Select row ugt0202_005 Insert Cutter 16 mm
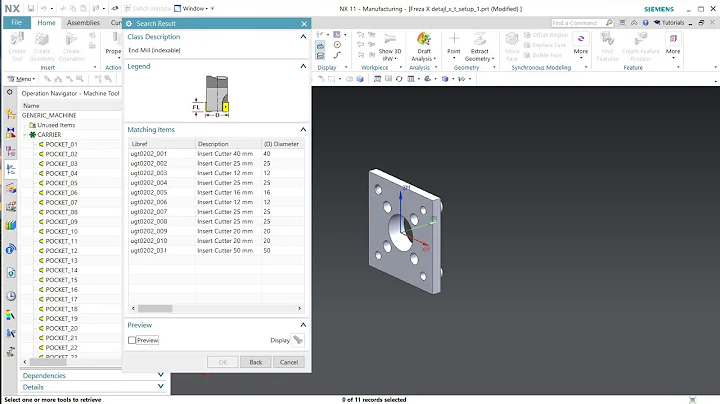720x404 pixels. point(216,192)
